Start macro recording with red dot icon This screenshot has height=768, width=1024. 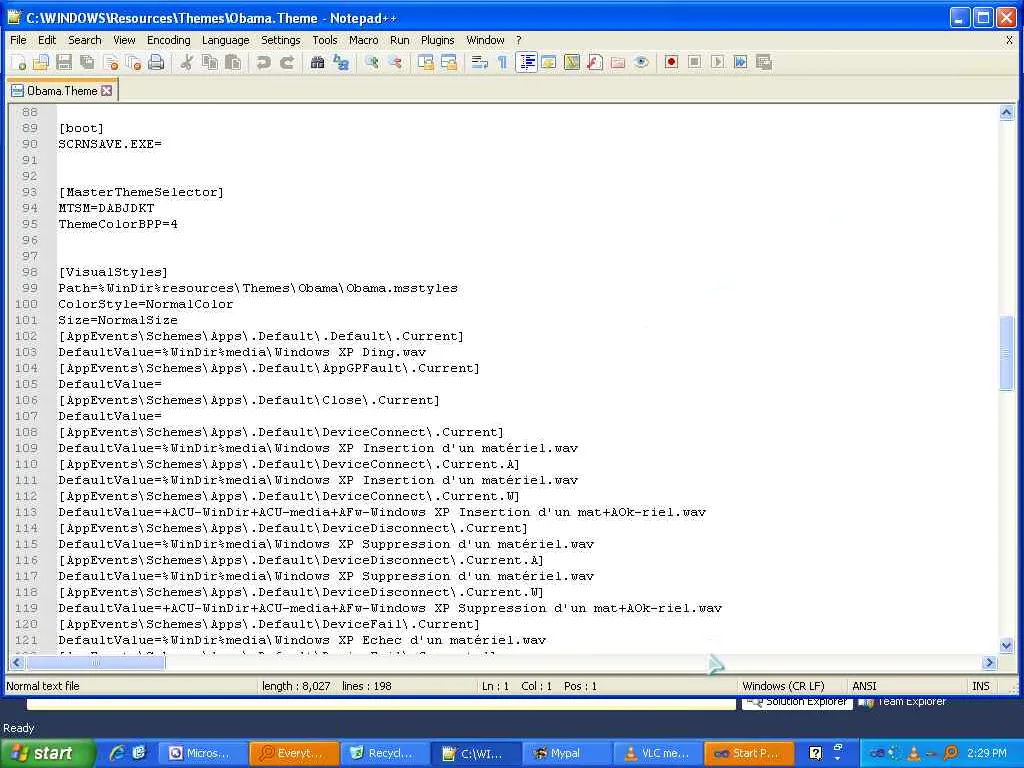671,62
